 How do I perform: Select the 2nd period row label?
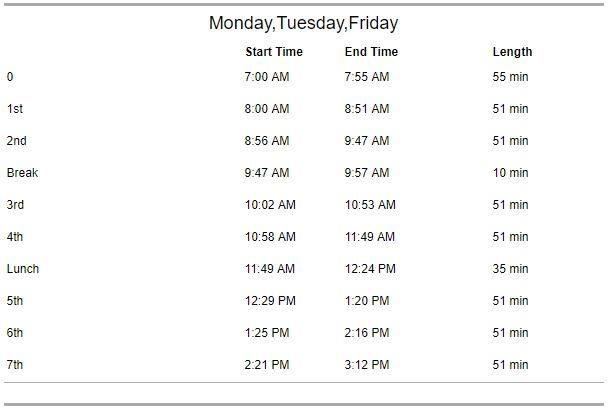(17, 140)
